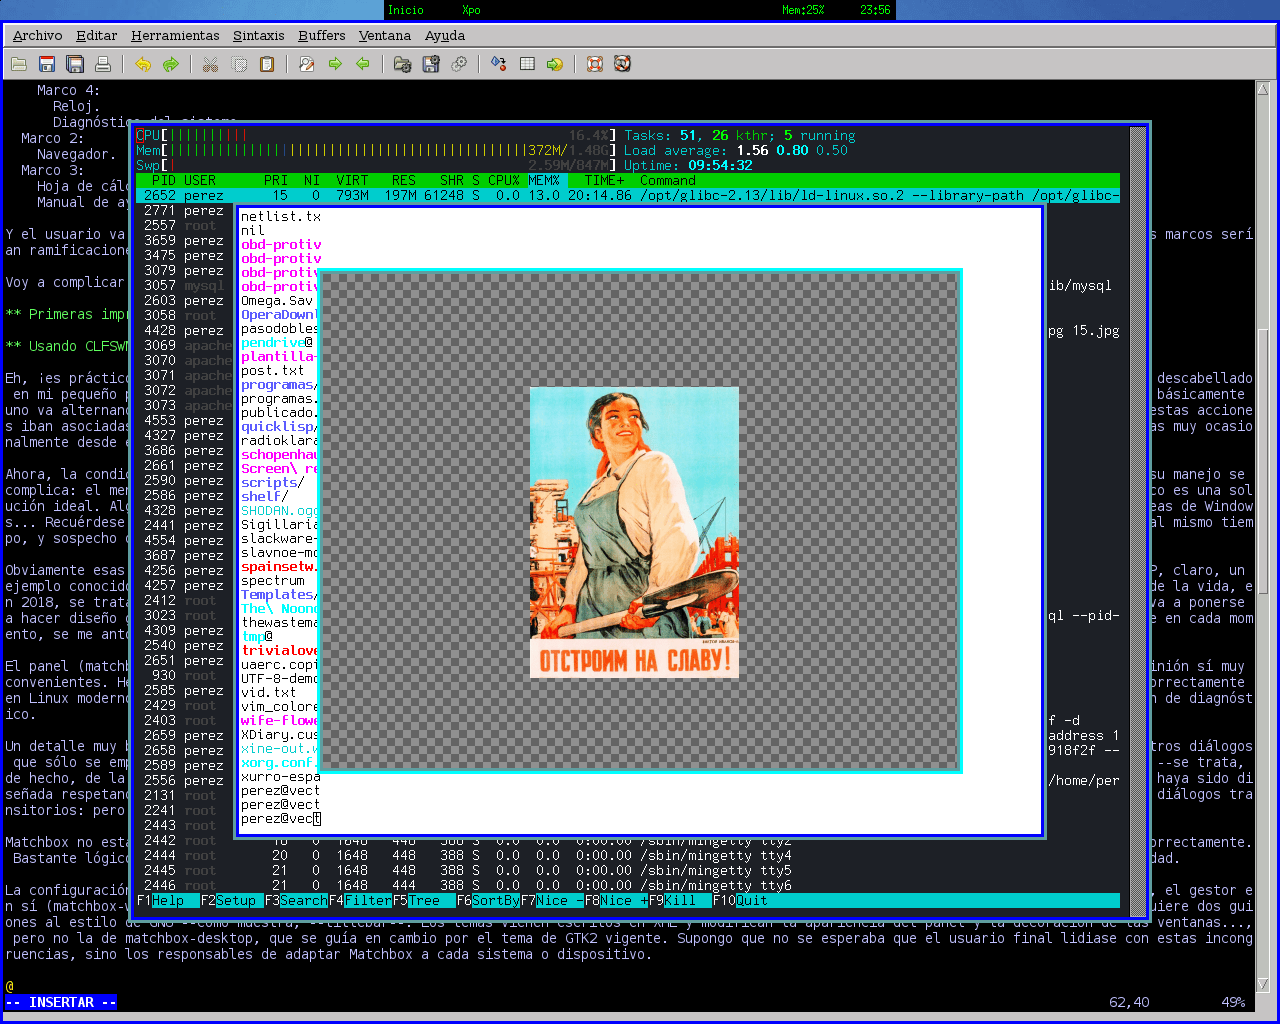Click the CPU% column header in htop

504,181
